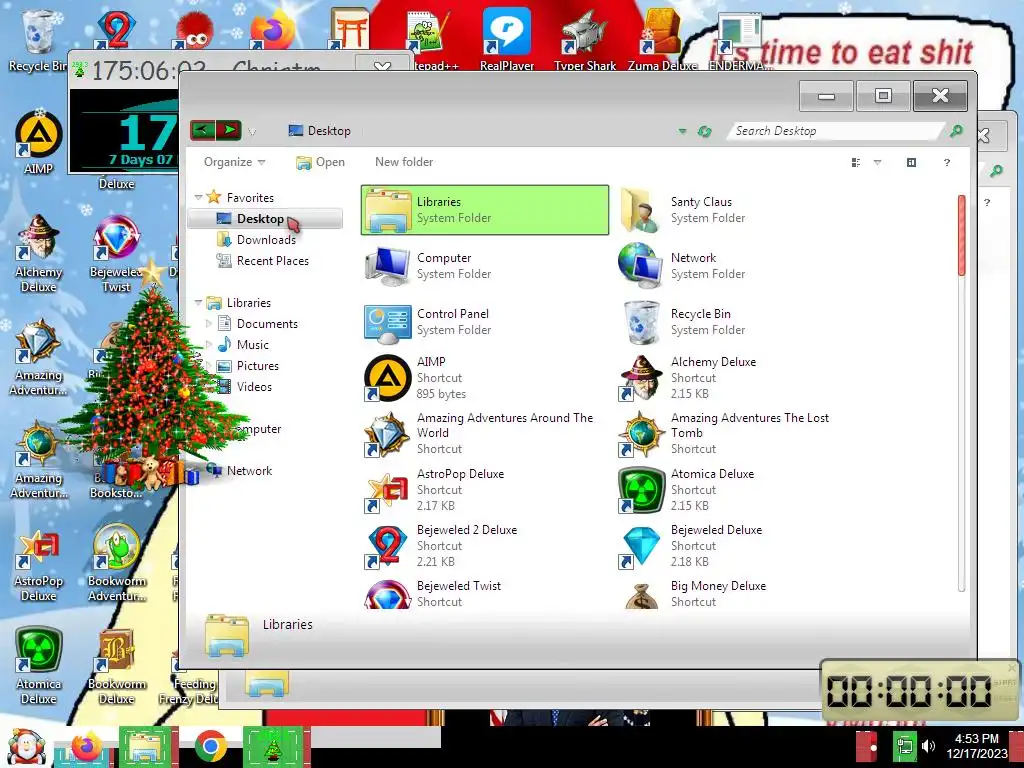Open address bar history dropdown arrow
The width and height of the screenshot is (1024, 768).
point(682,131)
